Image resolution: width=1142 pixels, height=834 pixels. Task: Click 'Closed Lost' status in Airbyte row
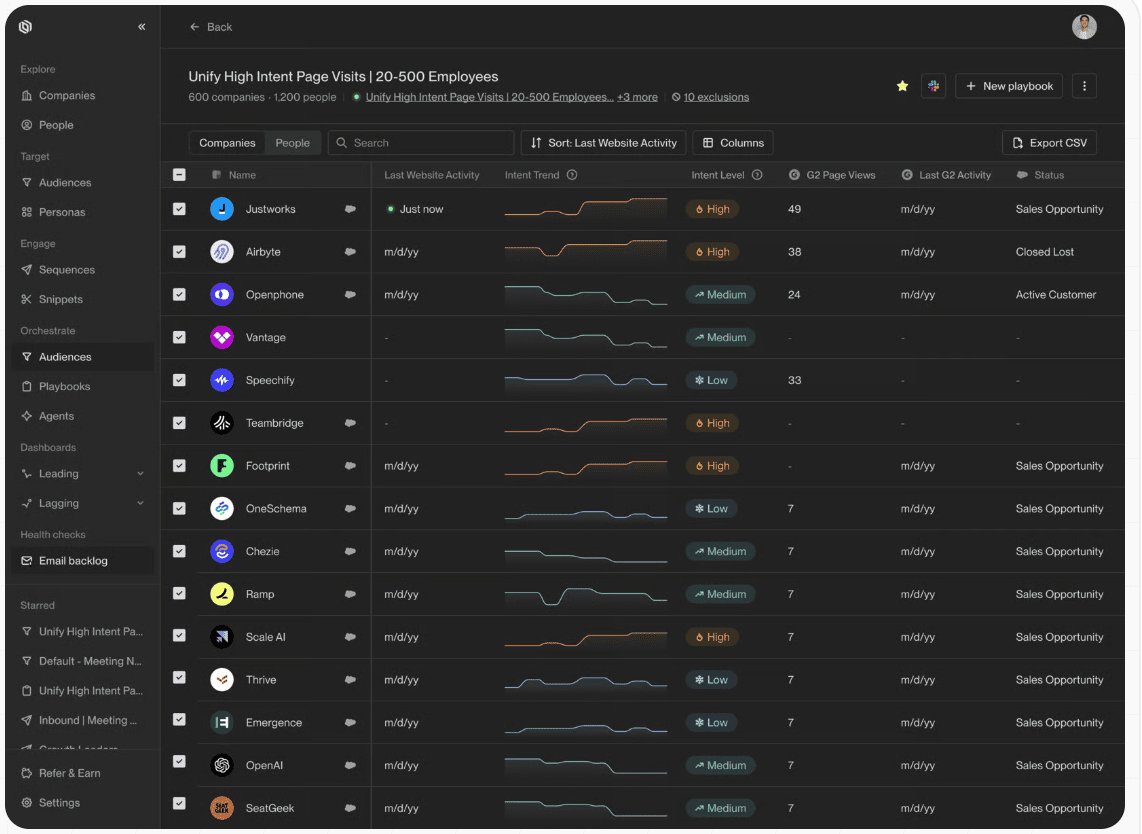(1044, 252)
